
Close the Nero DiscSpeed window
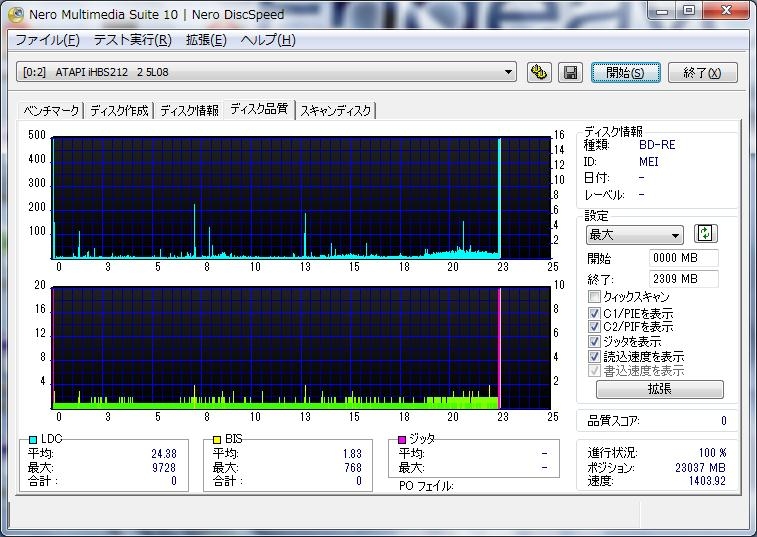pyautogui.click(x=726, y=11)
